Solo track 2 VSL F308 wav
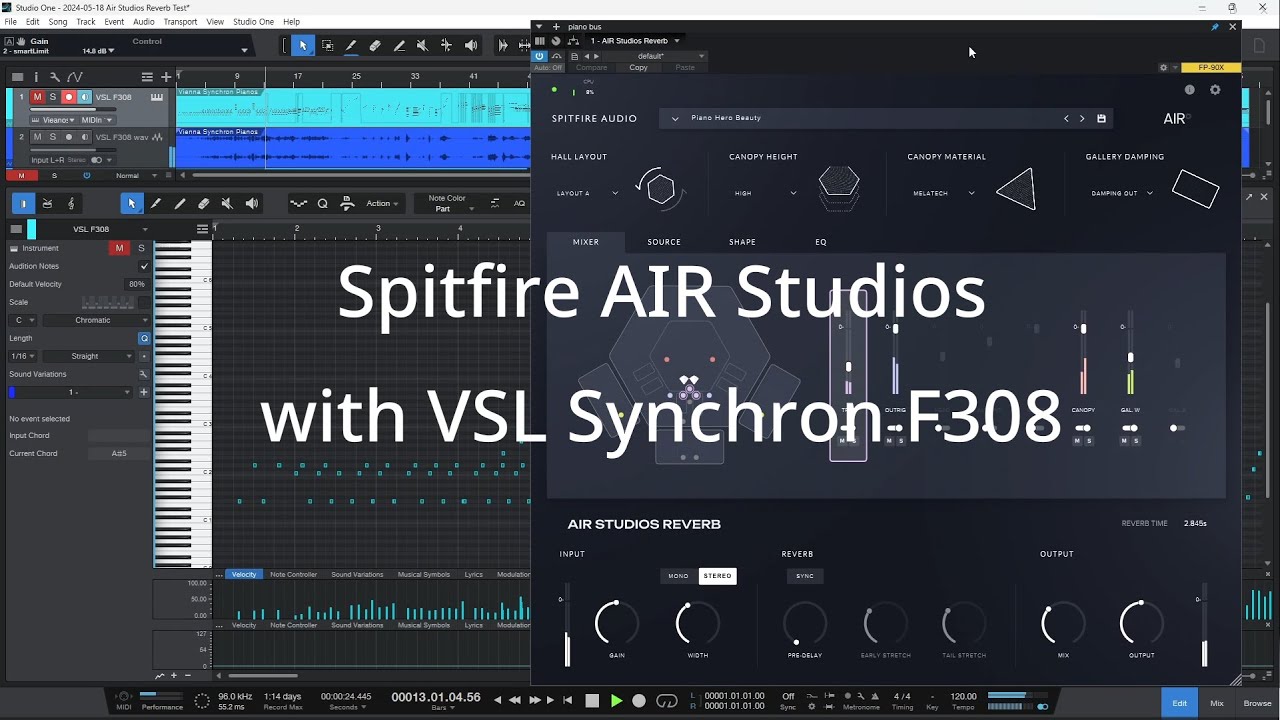 (x=52, y=137)
